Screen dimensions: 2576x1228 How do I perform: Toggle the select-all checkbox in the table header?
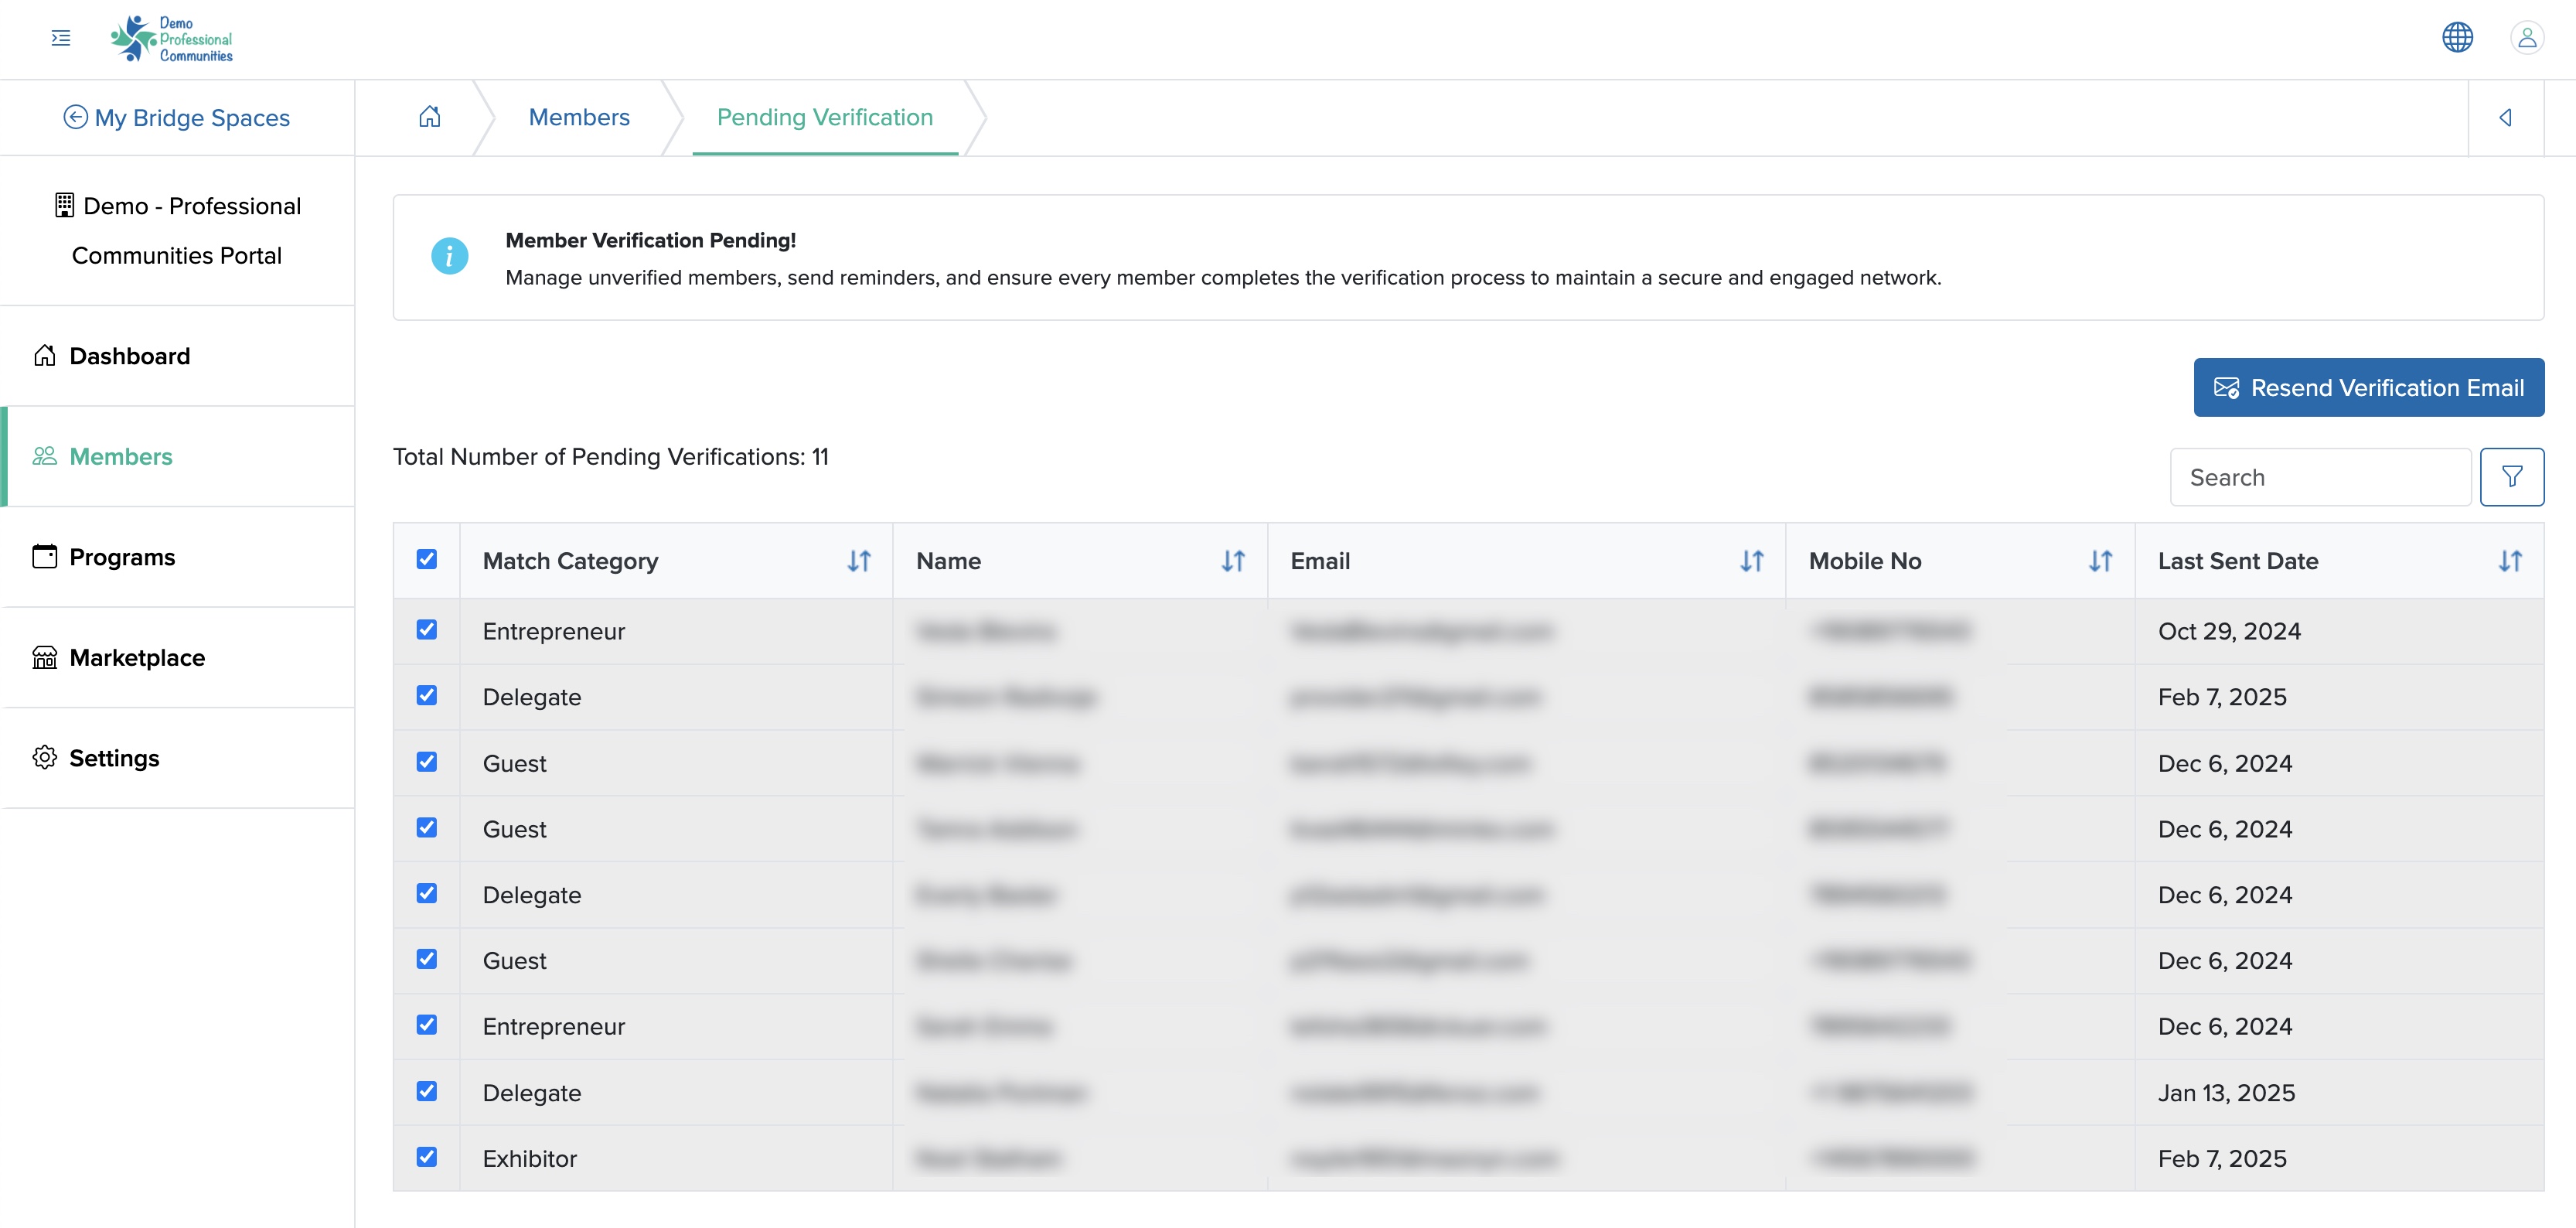(427, 559)
